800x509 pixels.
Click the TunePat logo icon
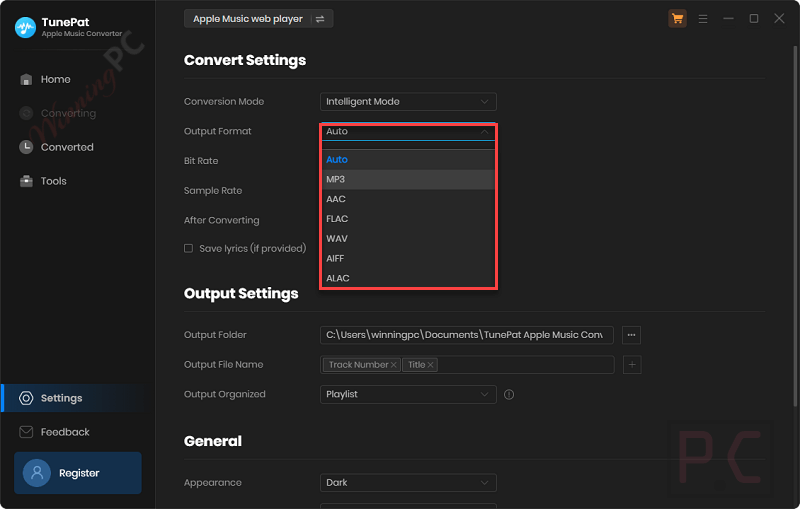pyautogui.click(x=25, y=28)
